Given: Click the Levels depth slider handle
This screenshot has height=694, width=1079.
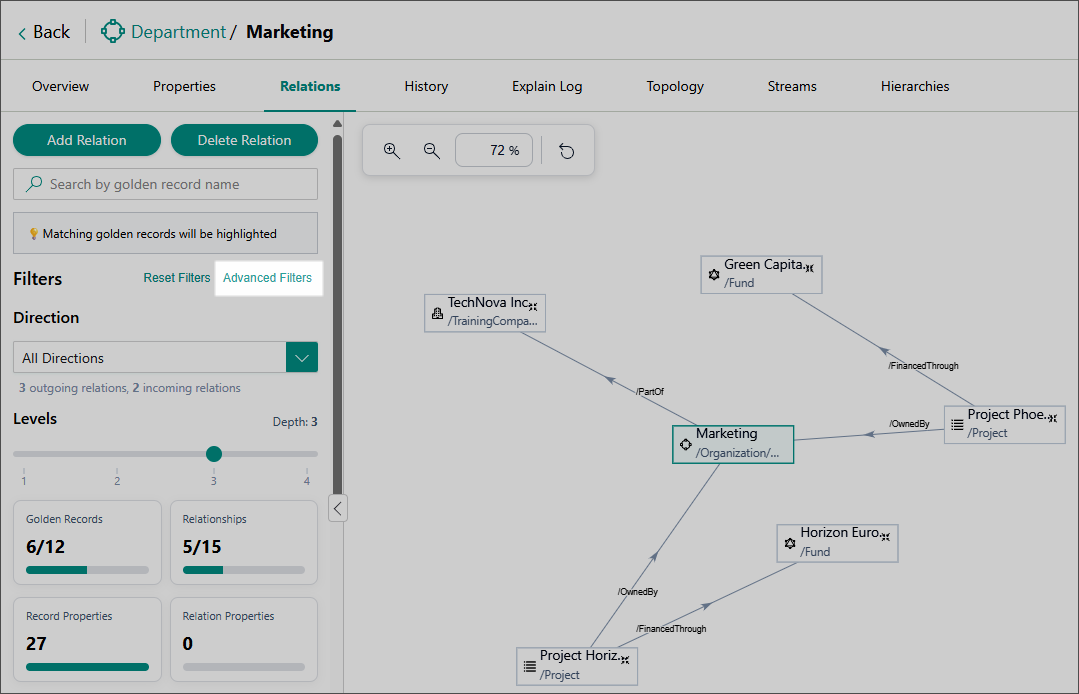Looking at the screenshot, I should (x=214, y=454).
